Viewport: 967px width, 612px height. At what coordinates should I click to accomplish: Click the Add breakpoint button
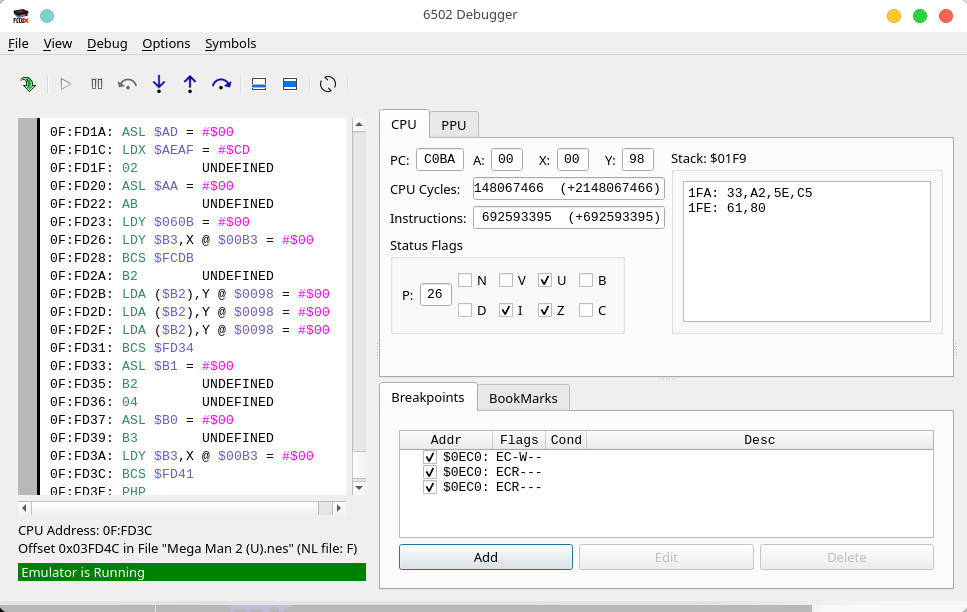[x=485, y=557]
